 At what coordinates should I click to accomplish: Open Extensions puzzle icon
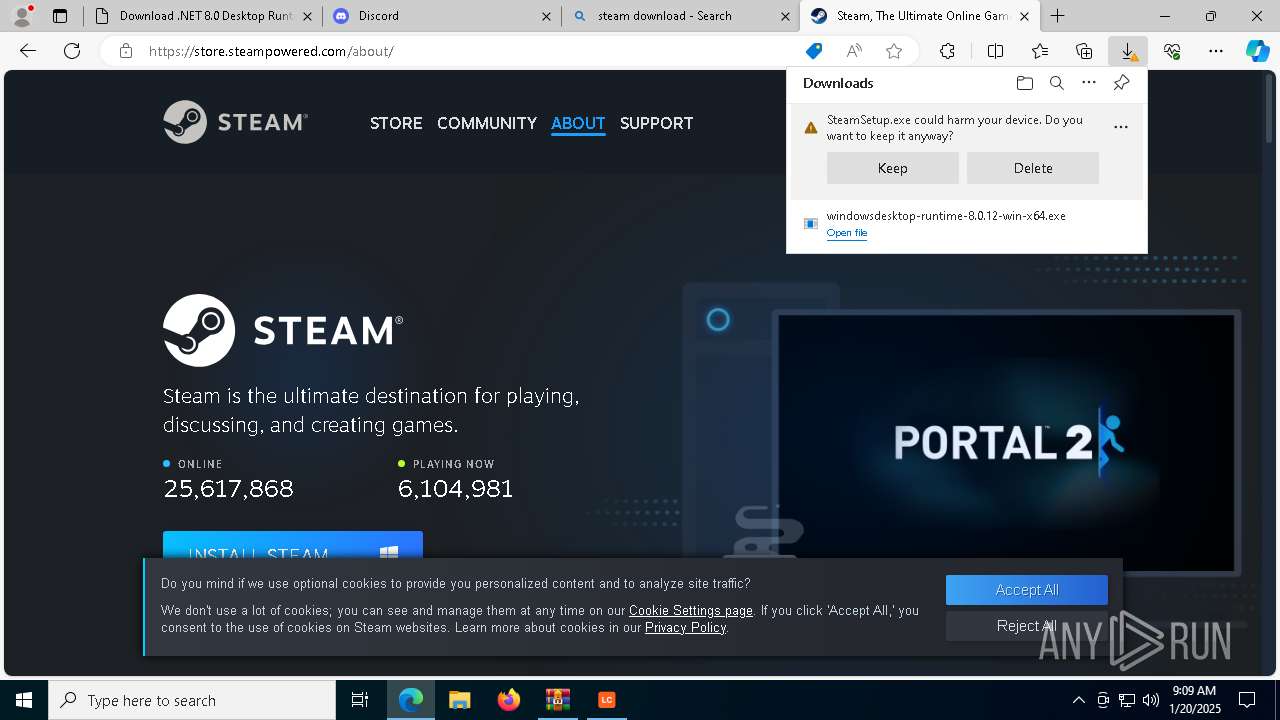click(947, 51)
